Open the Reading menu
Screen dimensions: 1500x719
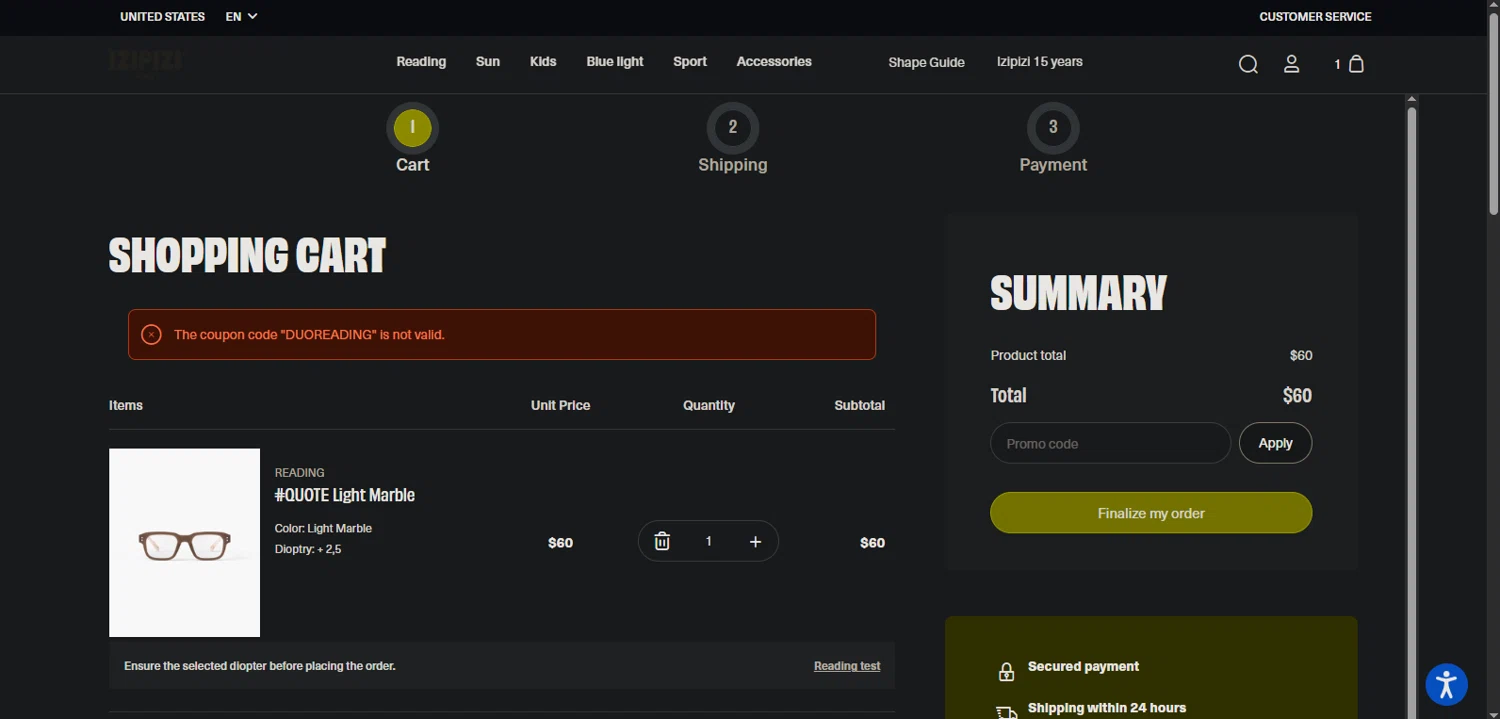[x=421, y=62]
